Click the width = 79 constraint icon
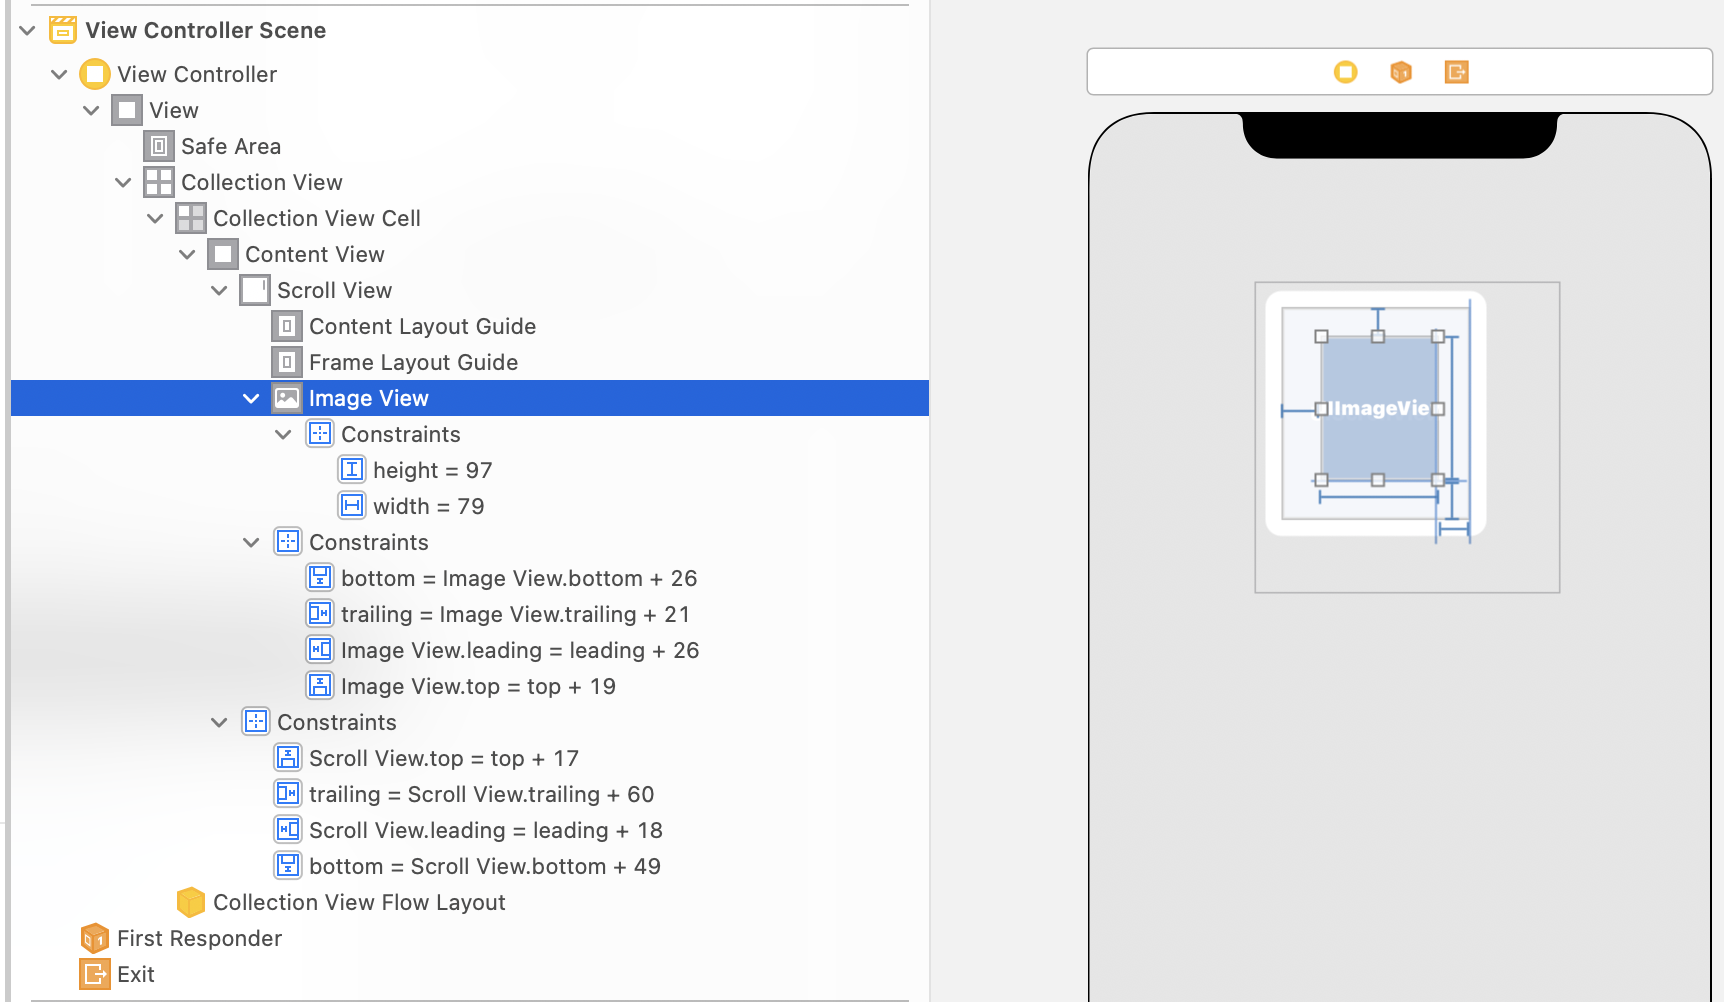Viewport: 1724px width, 1002px height. point(352,506)
